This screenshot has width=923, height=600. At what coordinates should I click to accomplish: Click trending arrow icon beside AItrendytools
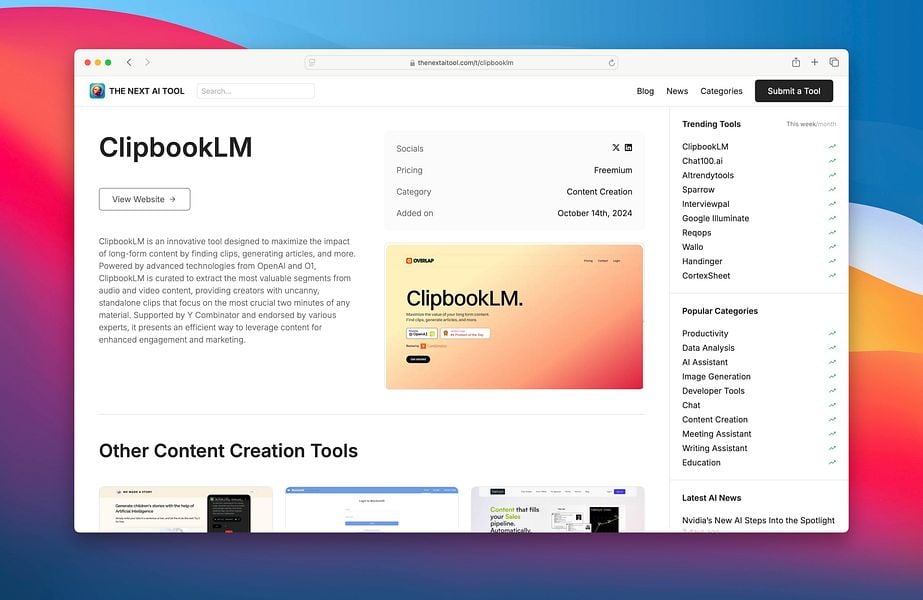832,175
